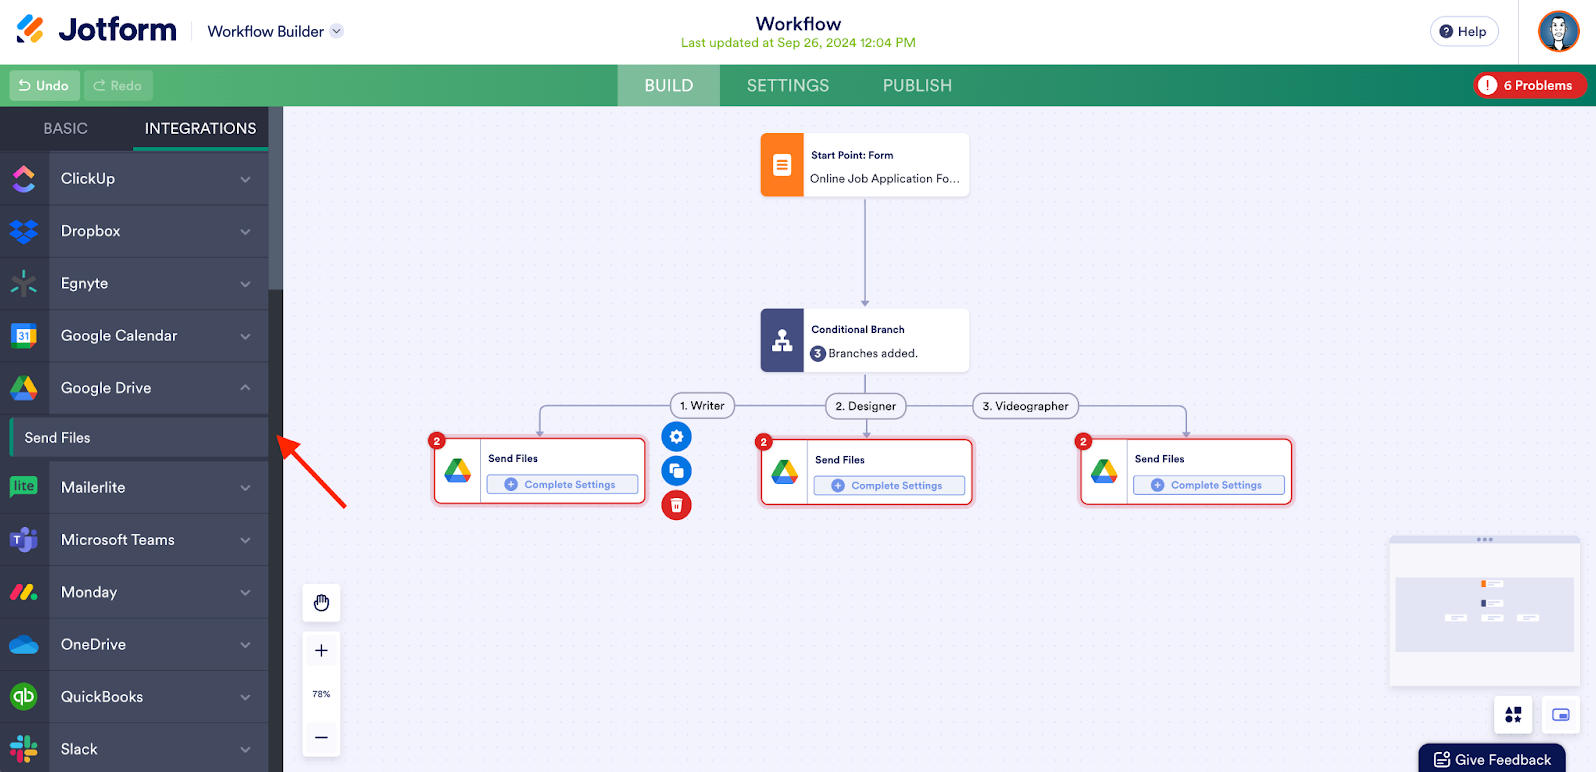Click the QuickBooks icon
The image size is (1596, 772).
pos(24,697)
